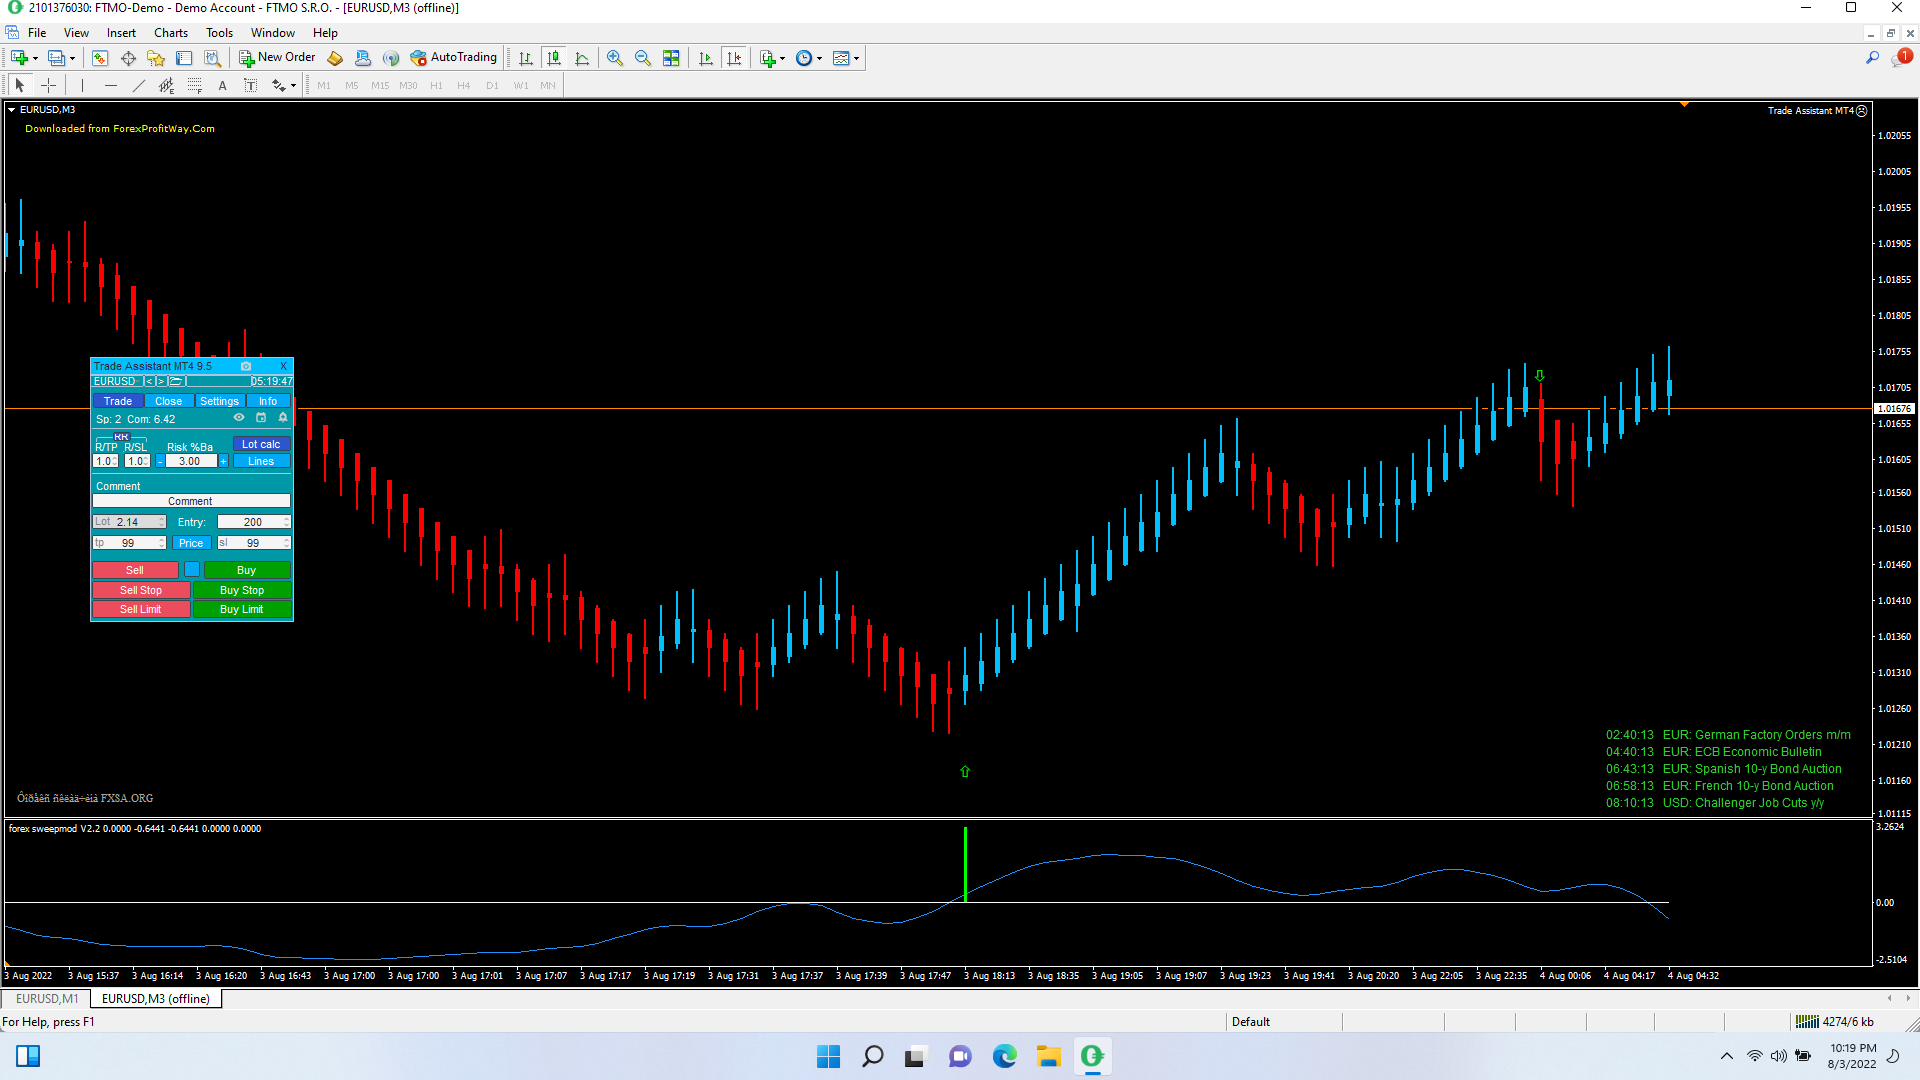Open the Trade Assistant calendar icon
Image resolution: width=1920 pixels, height=1080 pixels.
(x=261, y=418)
